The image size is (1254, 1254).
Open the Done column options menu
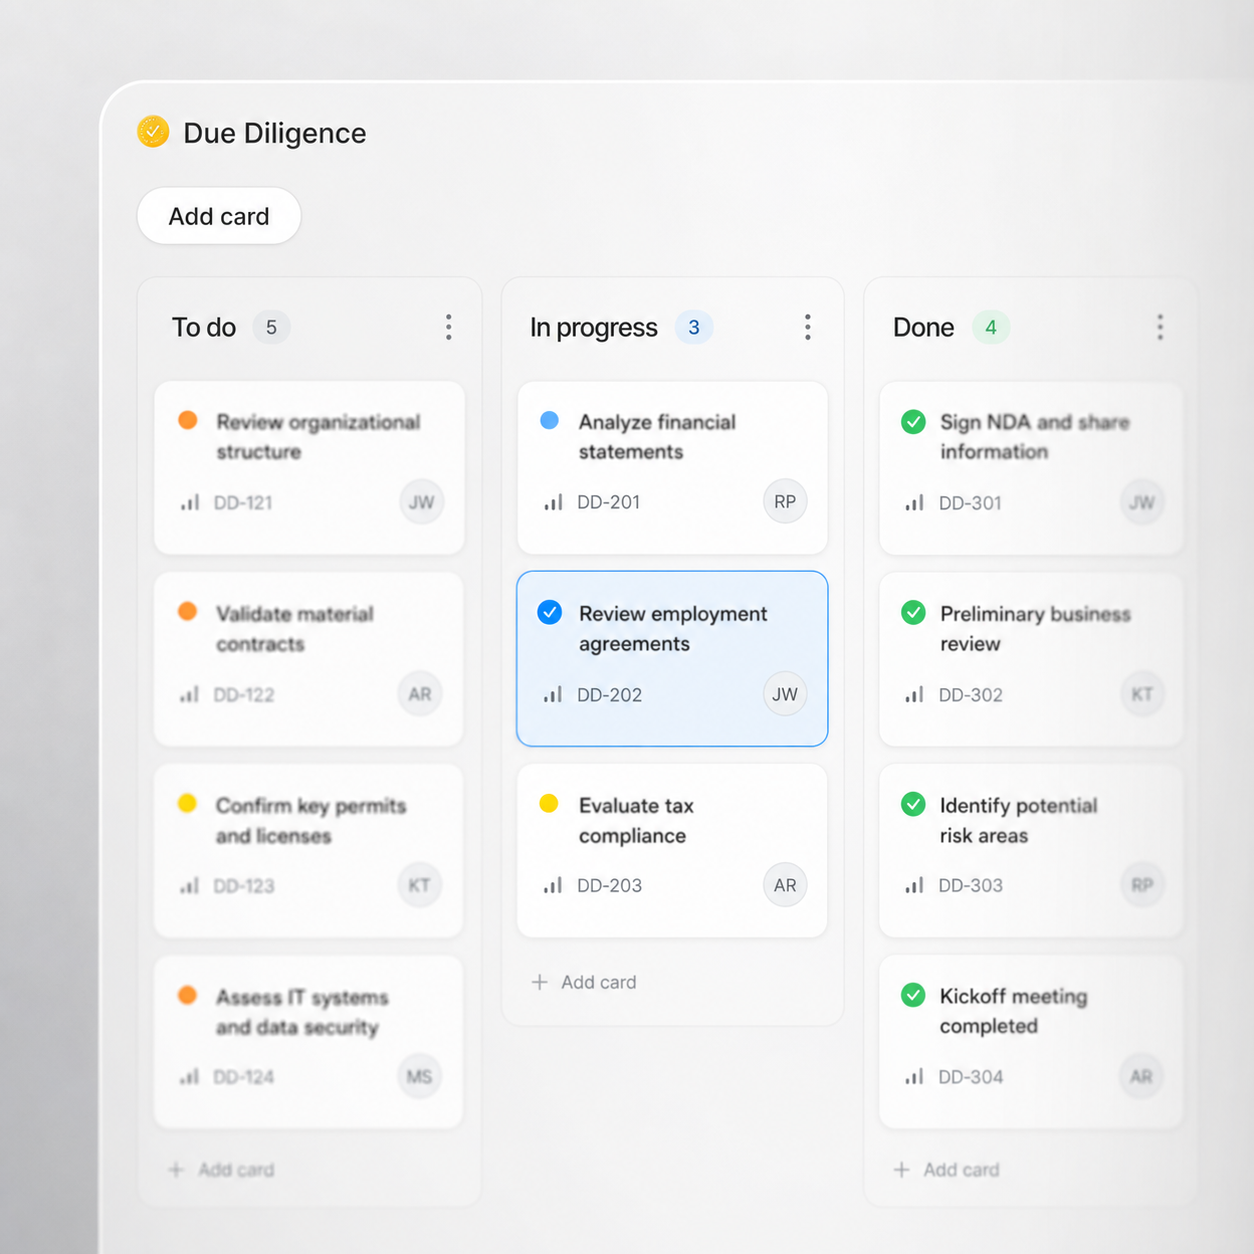[x=1160, y=327]
